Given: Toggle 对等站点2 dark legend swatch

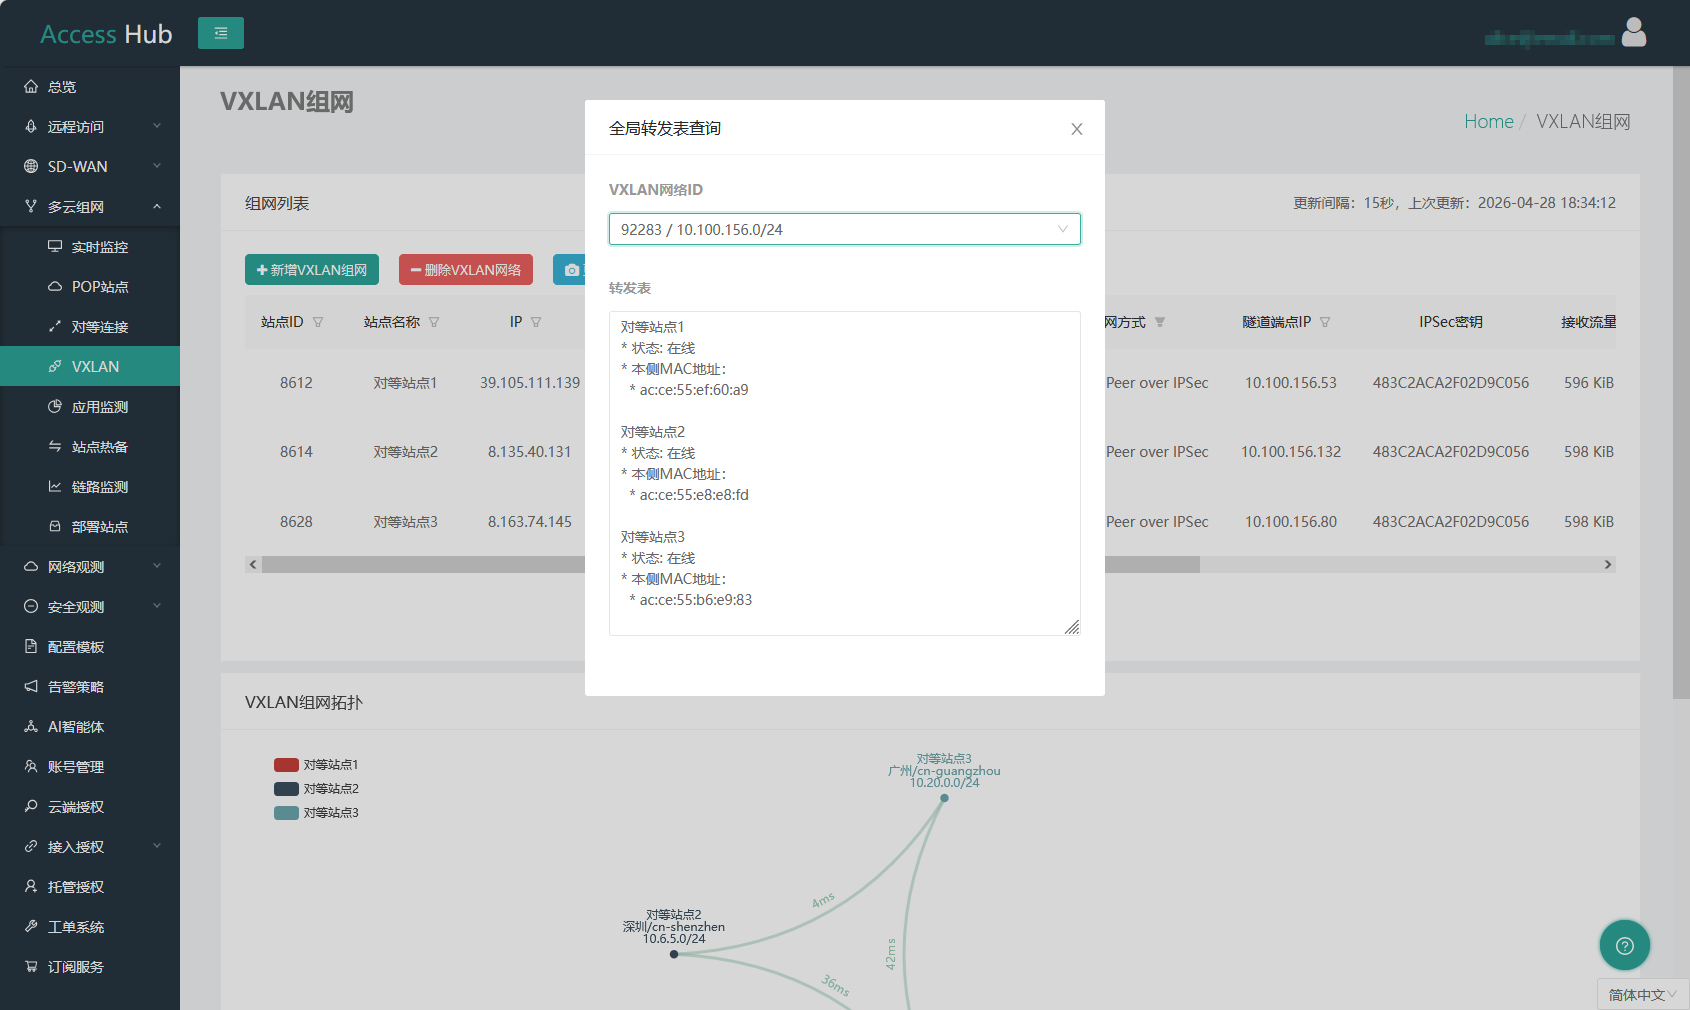Looking at the screenshot, I should coord(287,789).
